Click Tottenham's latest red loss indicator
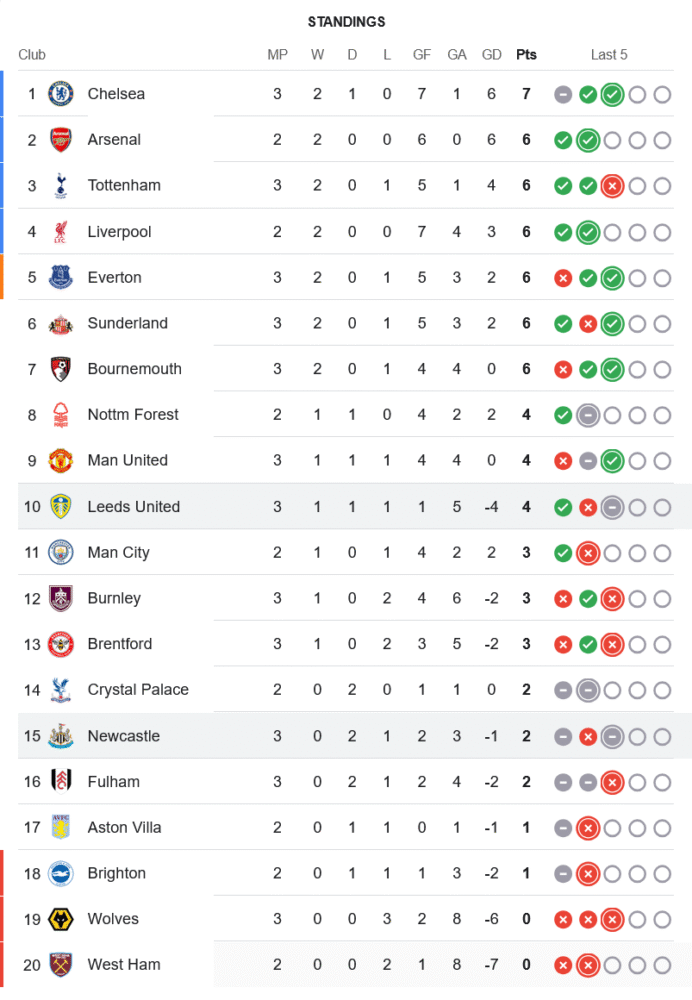This screenshot has width=692, height=1000. point(612,186)
